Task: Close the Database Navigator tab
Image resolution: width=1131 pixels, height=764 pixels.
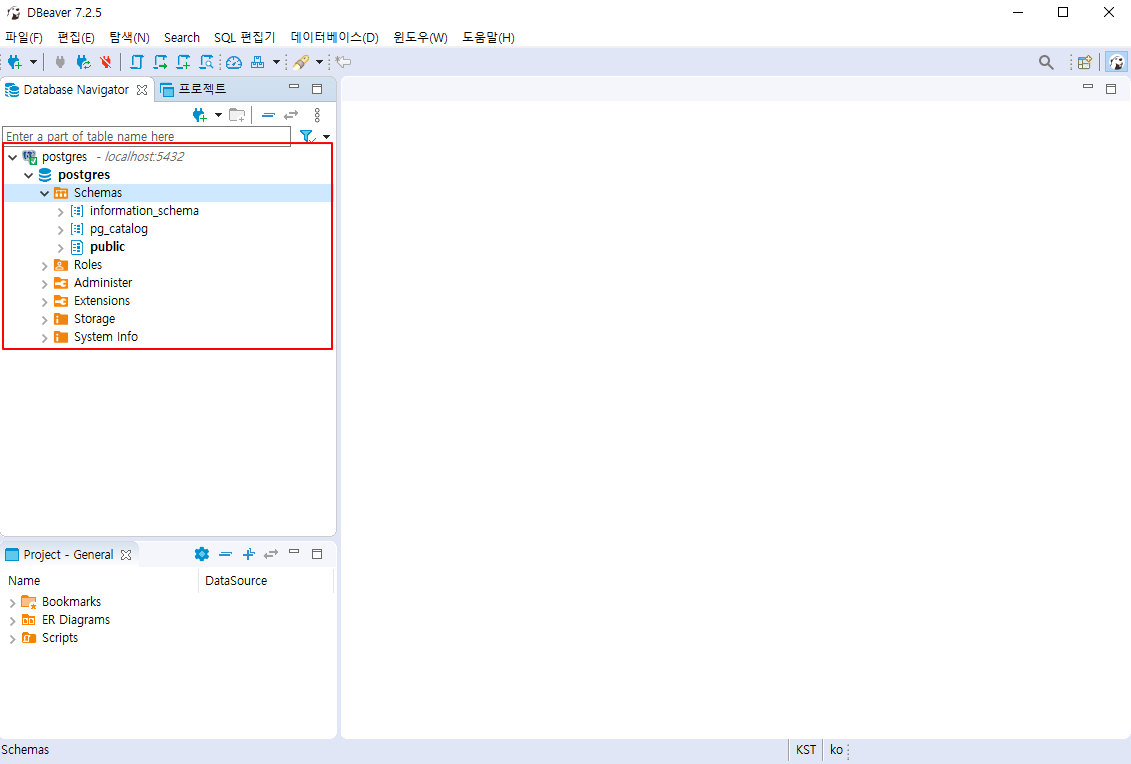Action: (142, 89)
